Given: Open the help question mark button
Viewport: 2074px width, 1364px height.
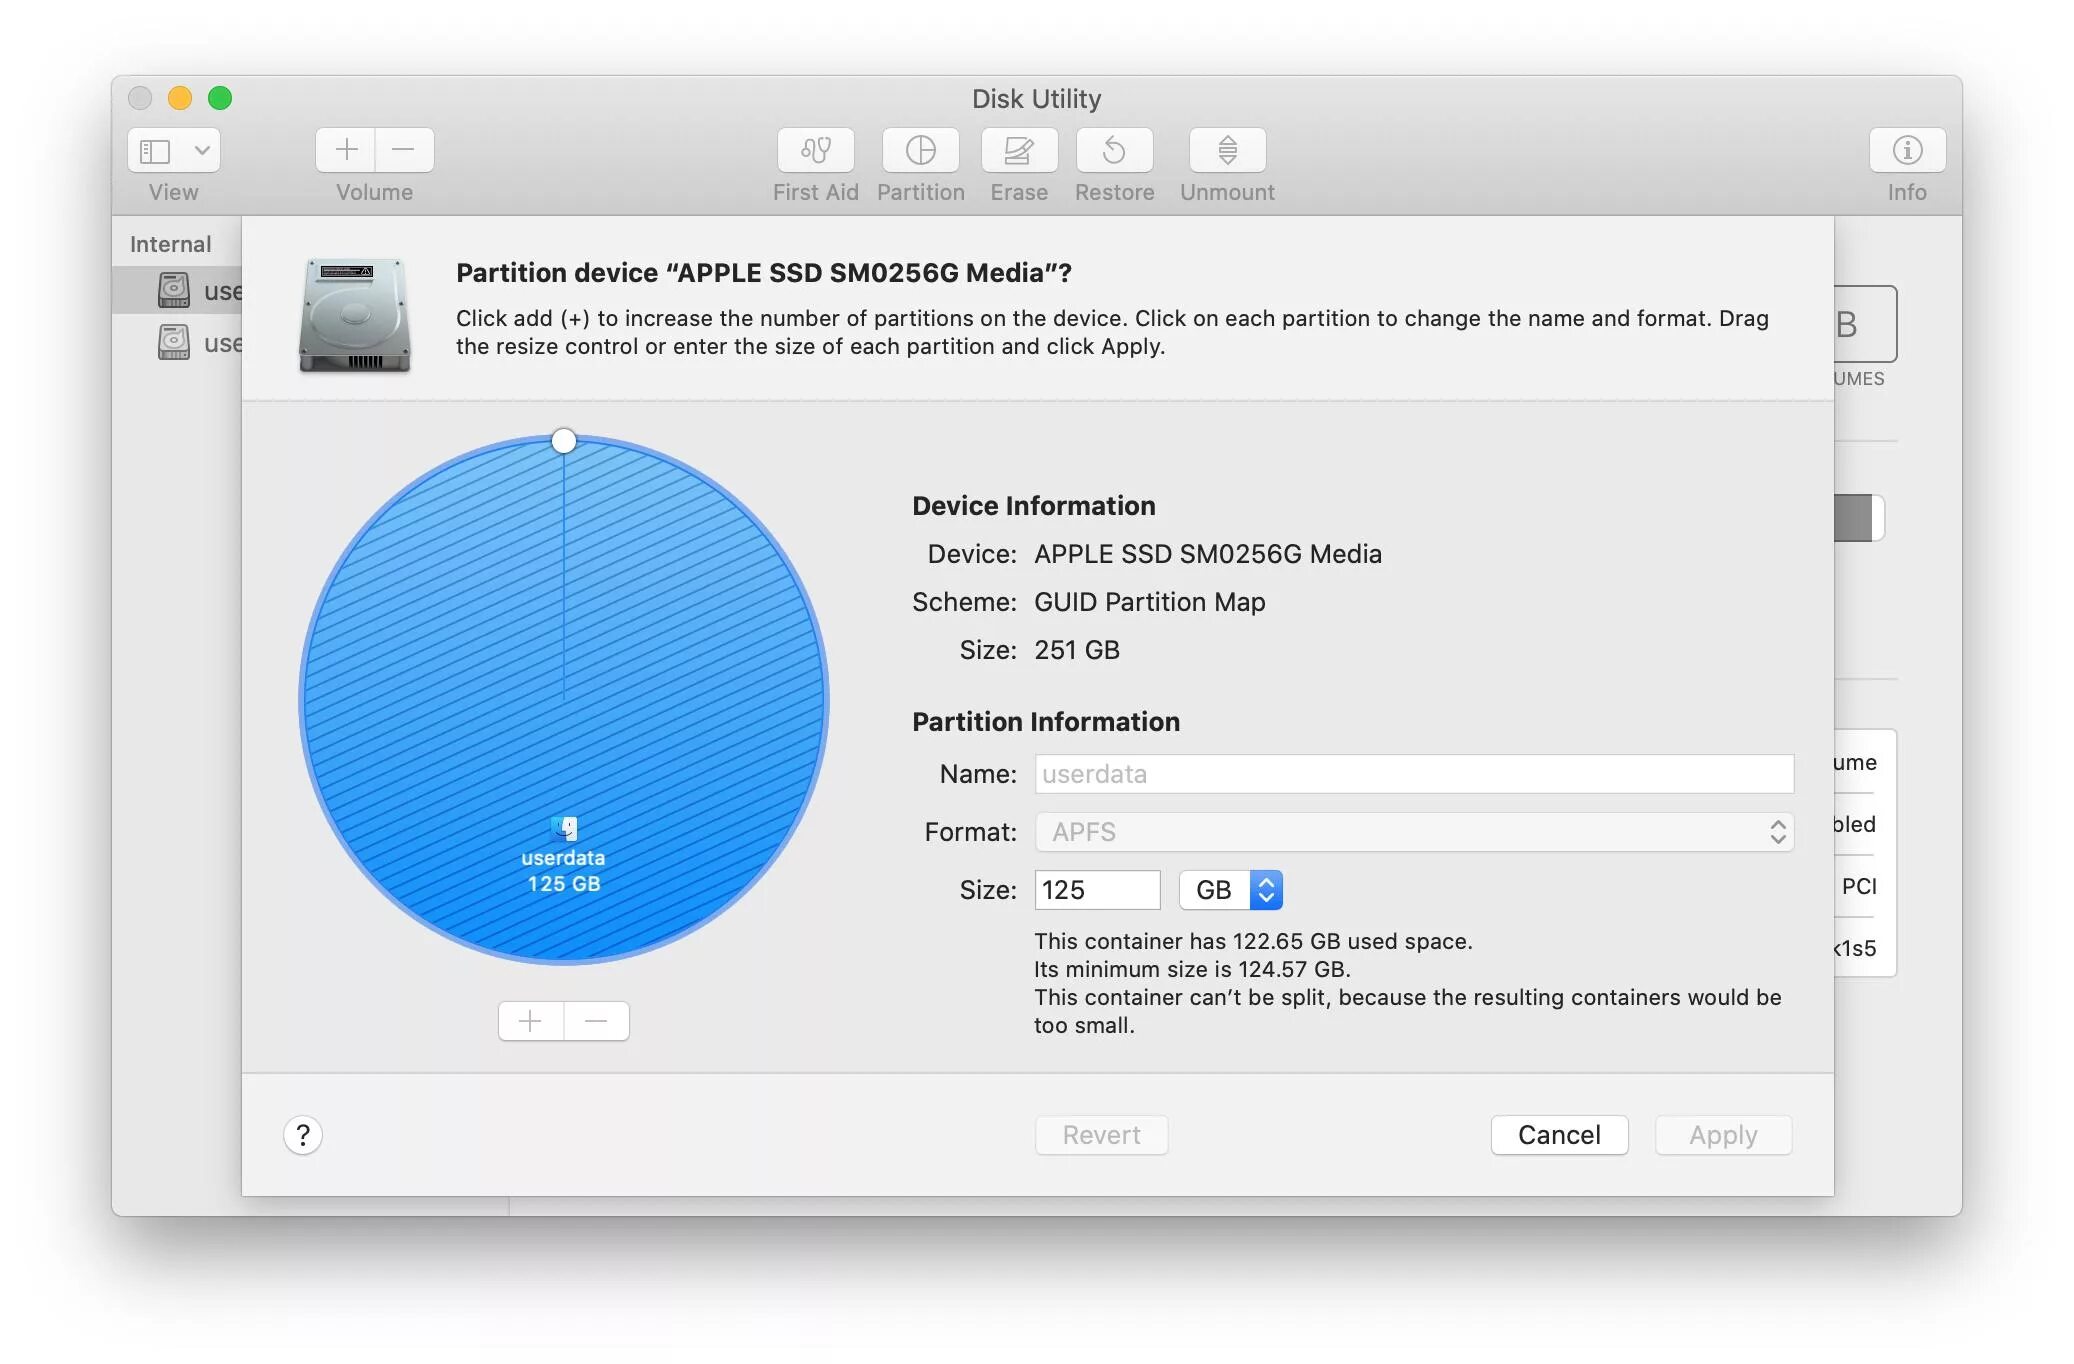Looking at the screenshot, I should [303, 1135].
